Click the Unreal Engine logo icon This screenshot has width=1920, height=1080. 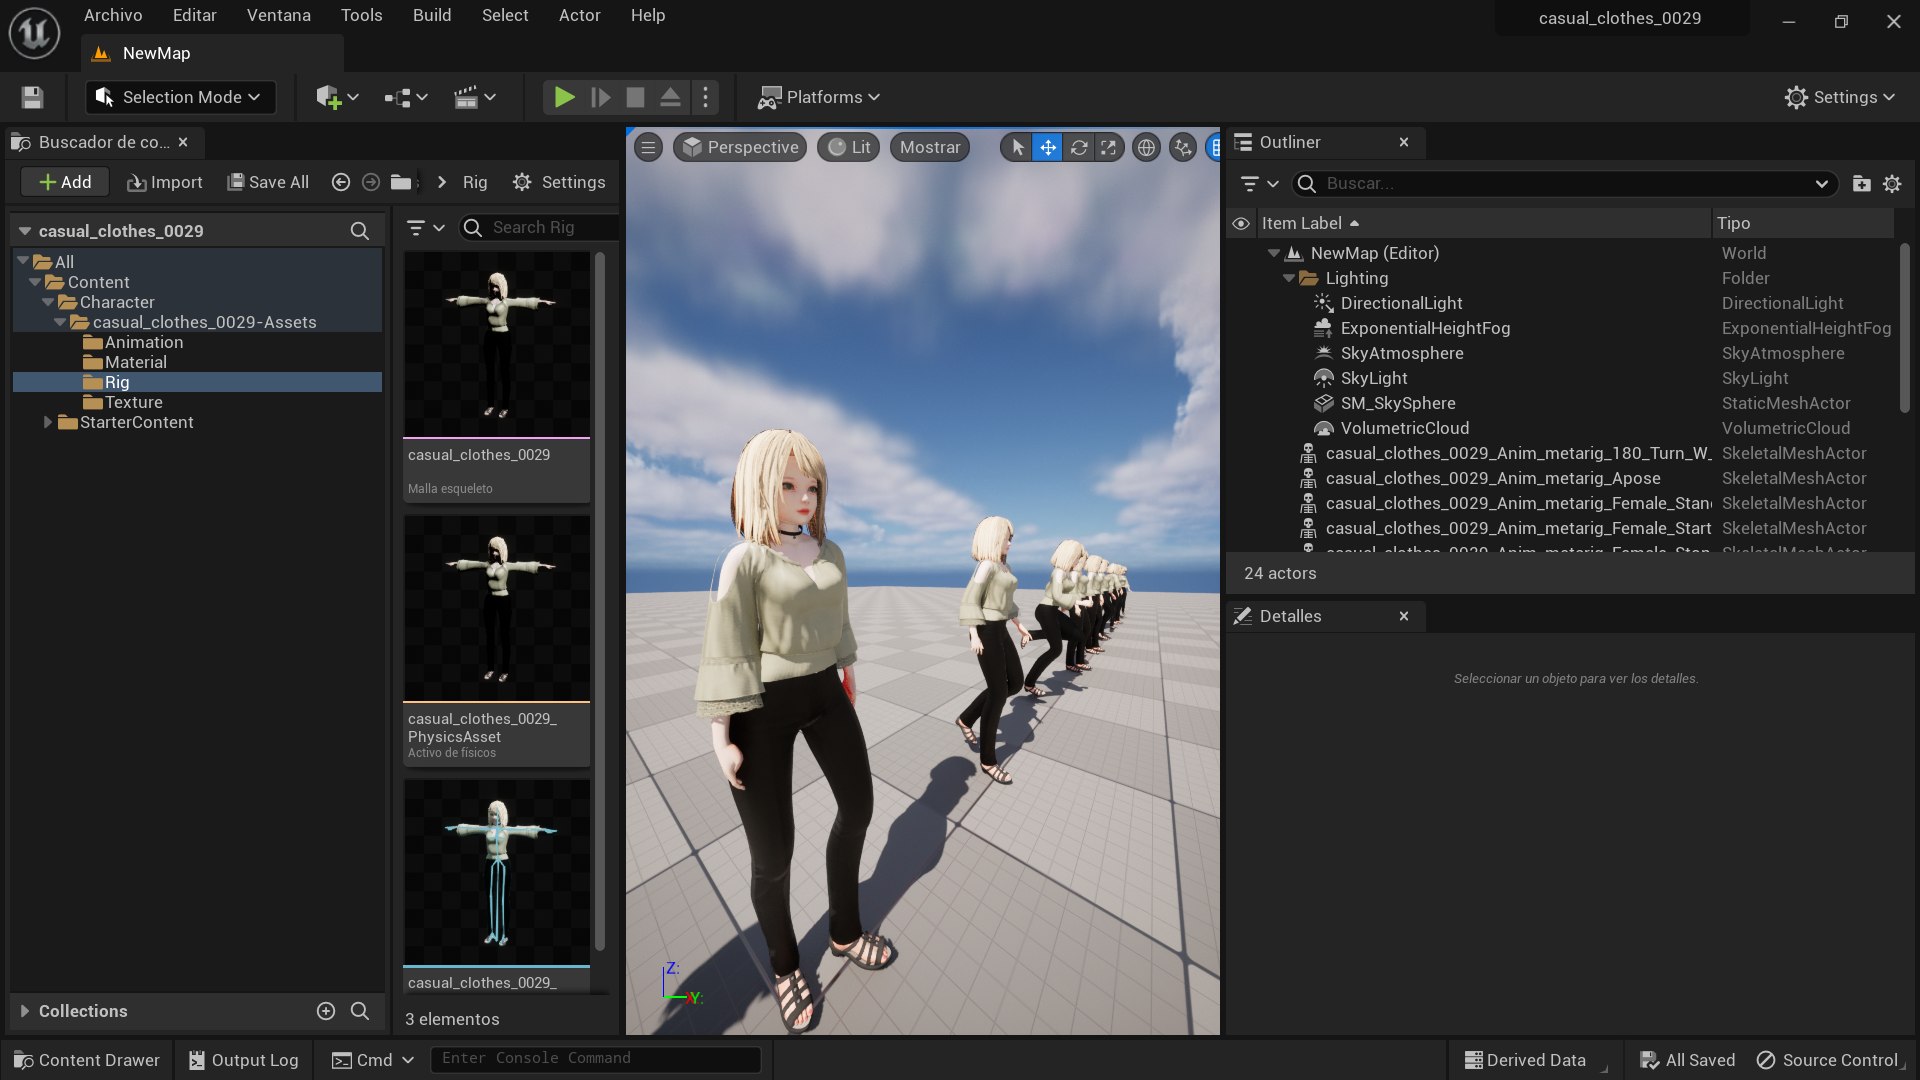click(x=34, y=33)
